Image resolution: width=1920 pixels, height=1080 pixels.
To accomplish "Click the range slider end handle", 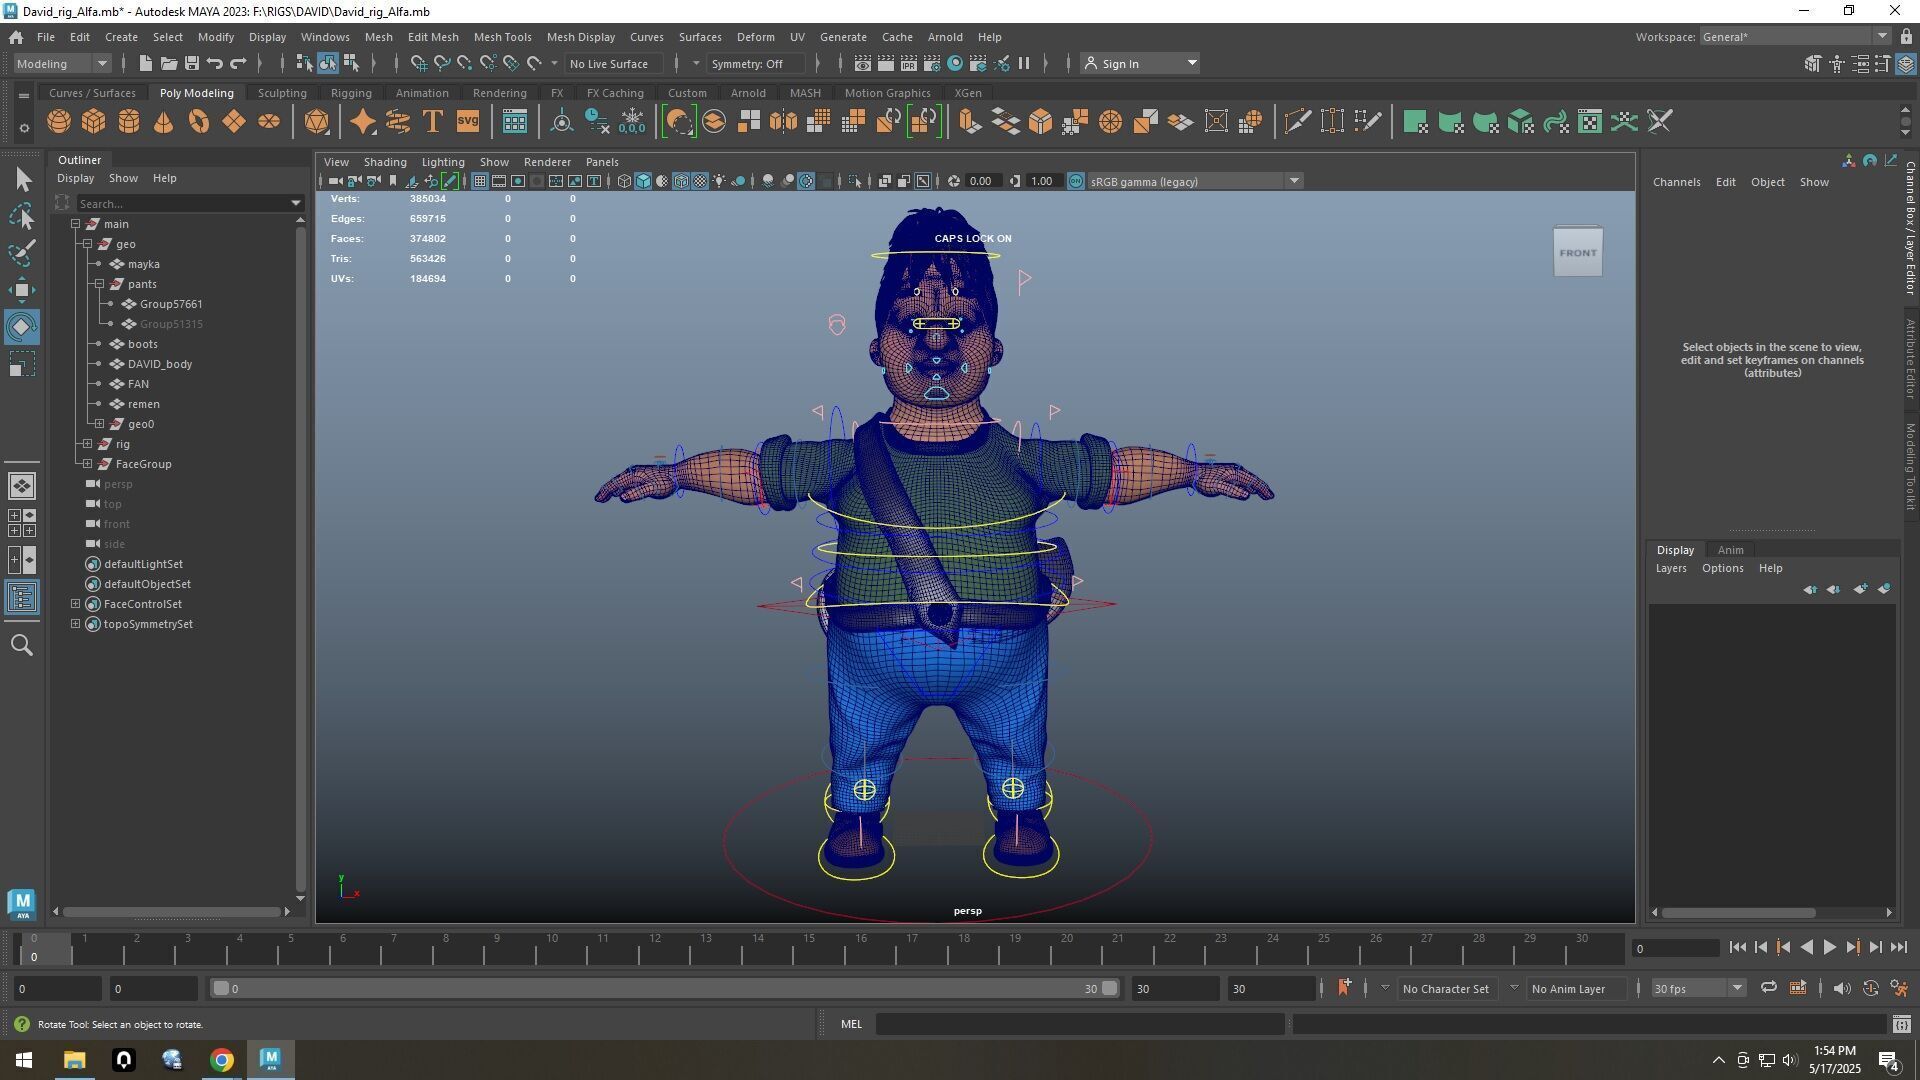I will point(1109,988).
